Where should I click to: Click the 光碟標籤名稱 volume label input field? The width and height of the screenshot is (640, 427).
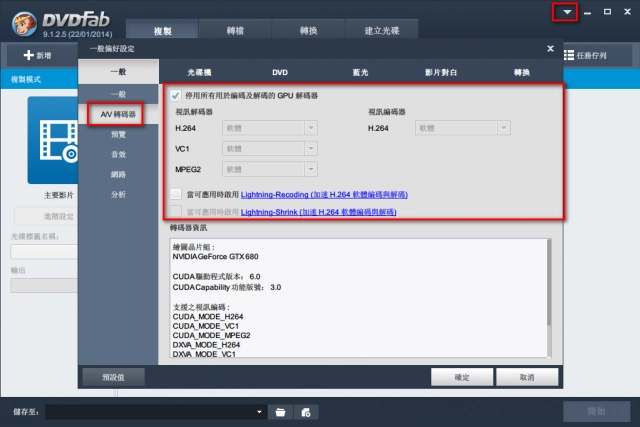[44, 251]
